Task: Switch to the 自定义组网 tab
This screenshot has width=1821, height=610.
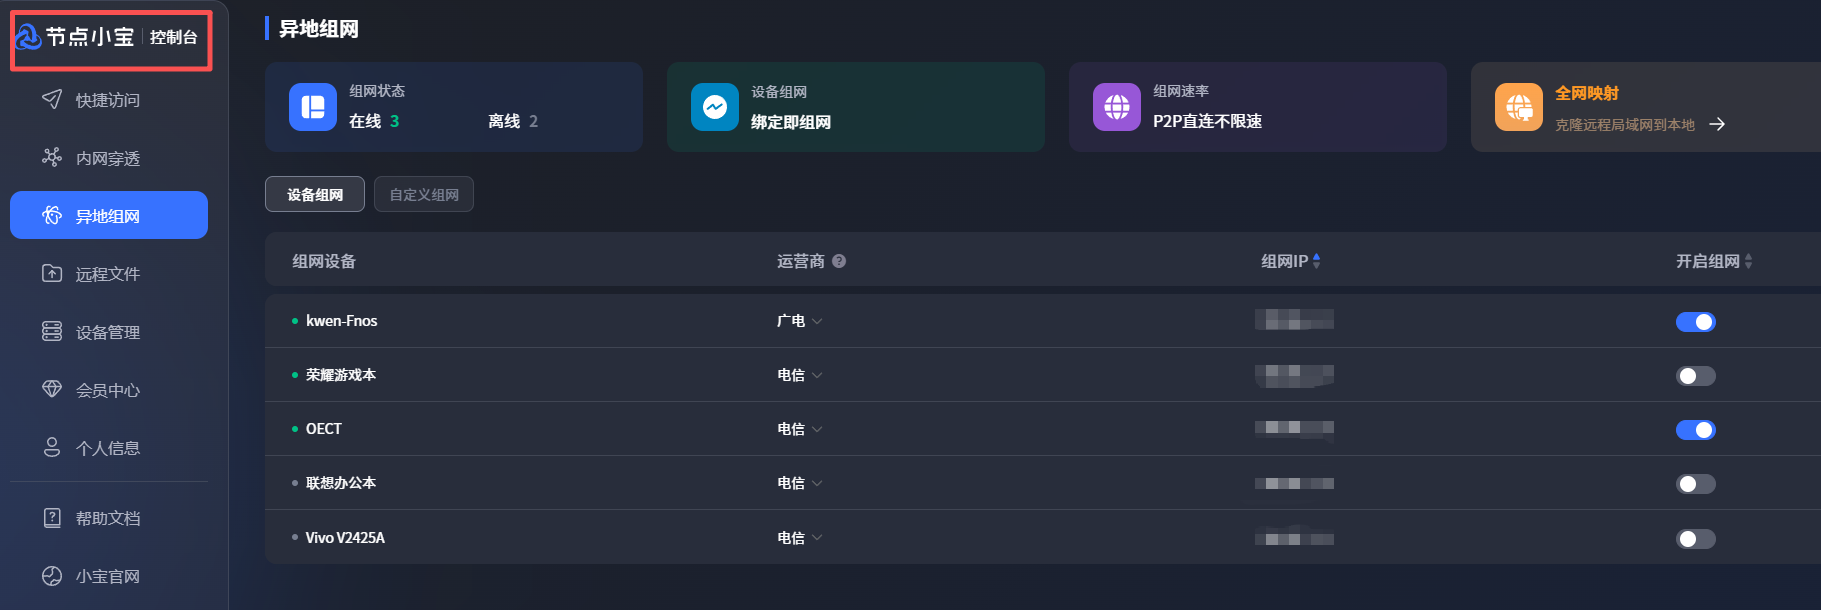Action: point(424,194)
